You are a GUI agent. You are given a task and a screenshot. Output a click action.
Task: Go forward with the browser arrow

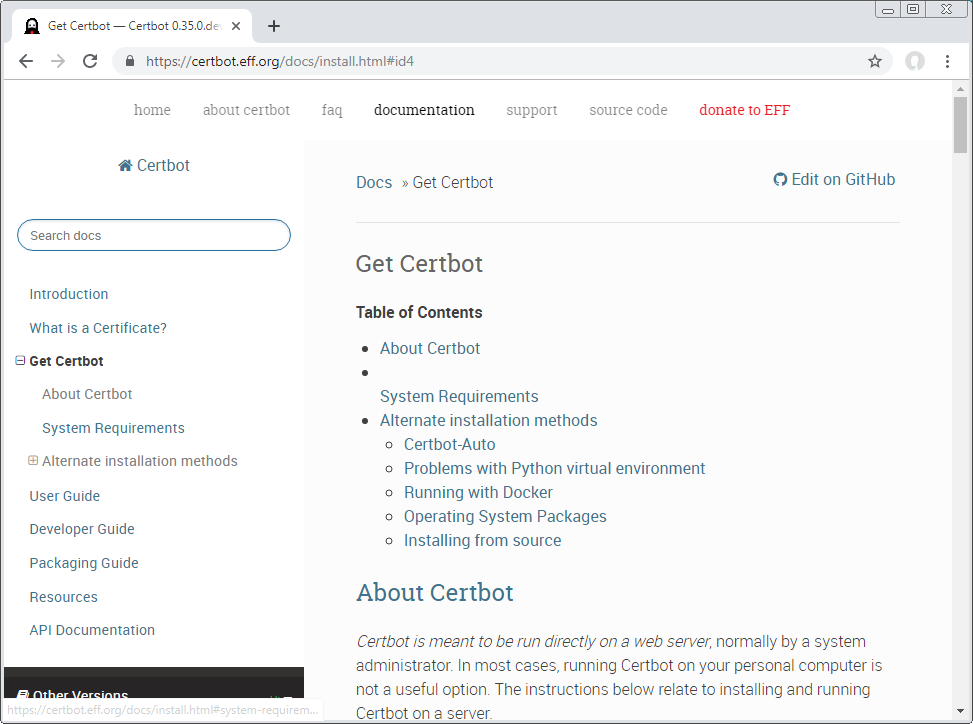(x=58, y=61)
